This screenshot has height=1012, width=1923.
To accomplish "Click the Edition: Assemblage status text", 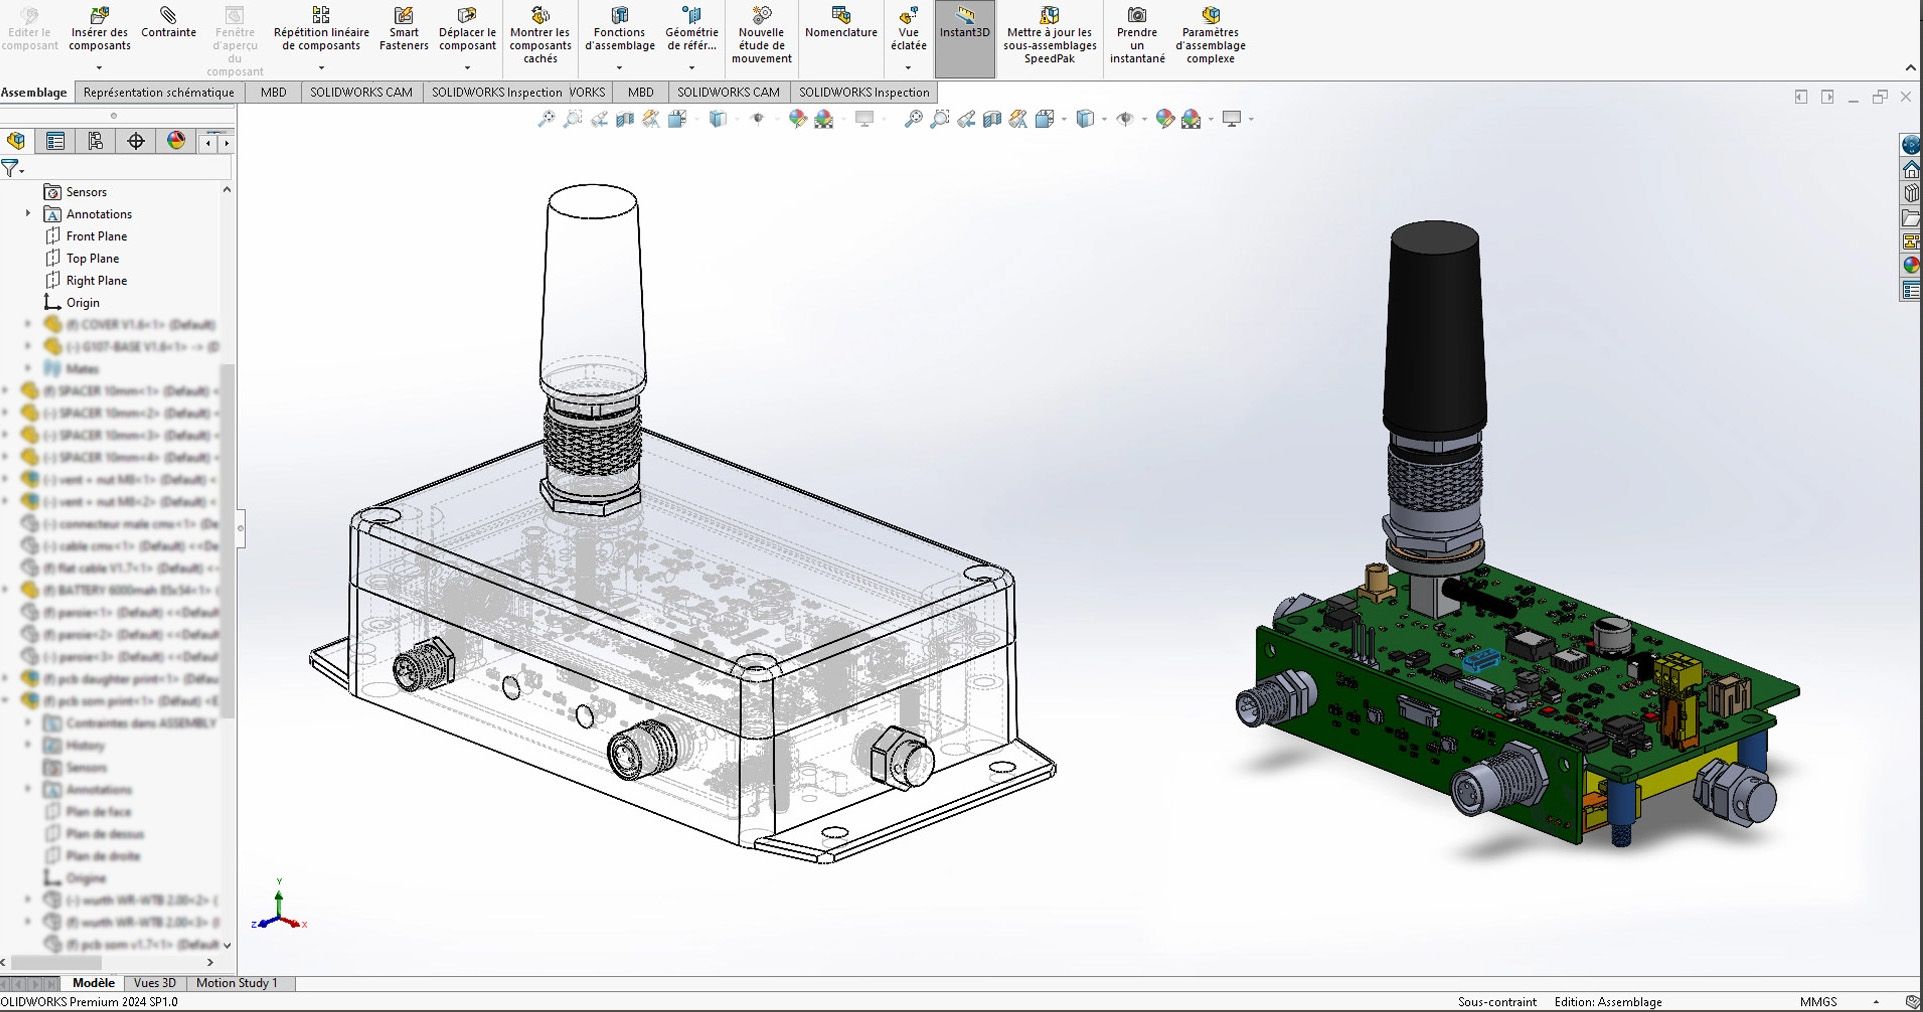I will pos(1608,1002).
